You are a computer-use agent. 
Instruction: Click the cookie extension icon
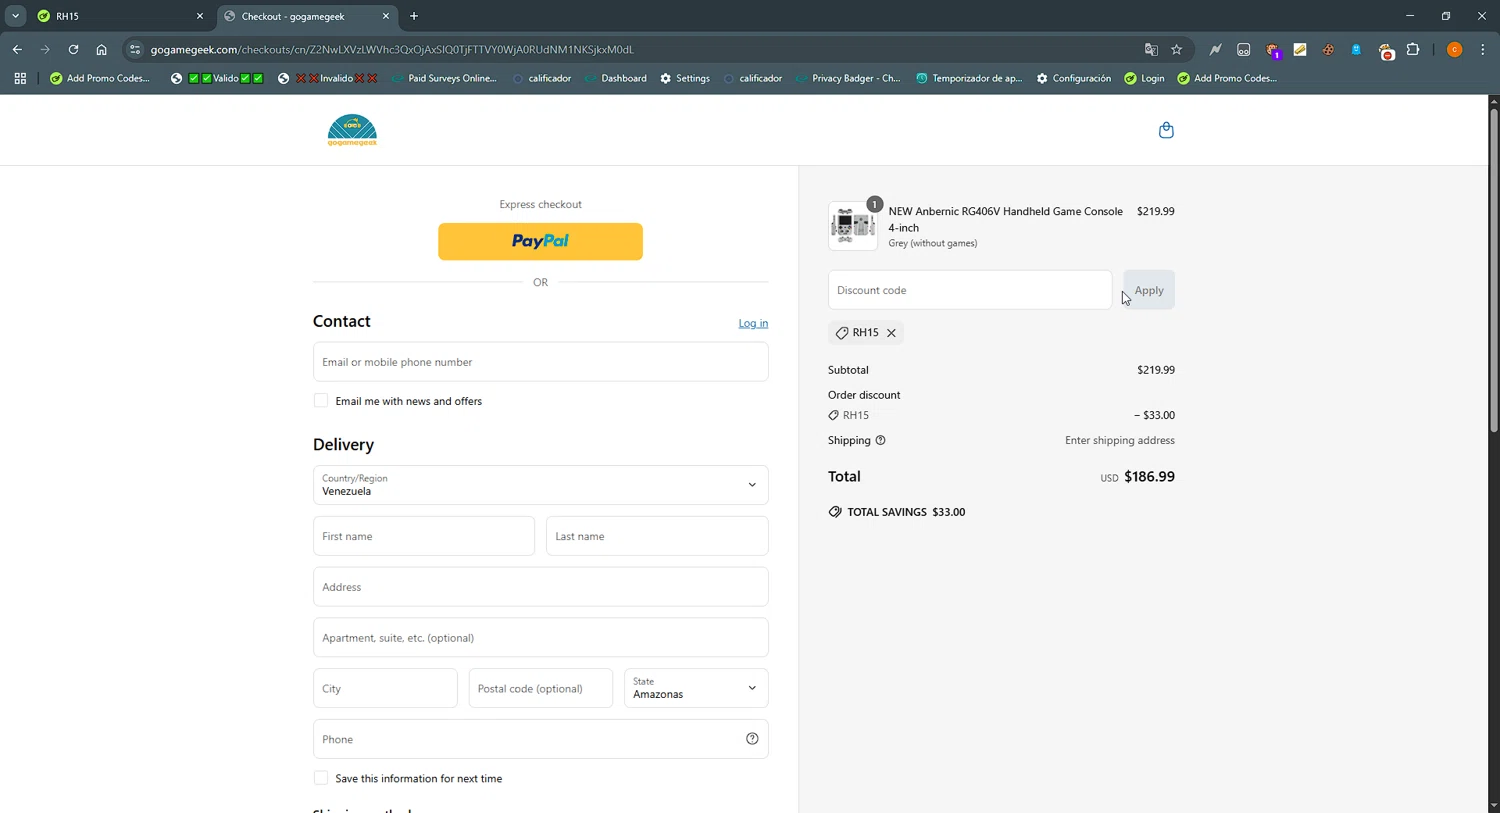(1328, 49)
